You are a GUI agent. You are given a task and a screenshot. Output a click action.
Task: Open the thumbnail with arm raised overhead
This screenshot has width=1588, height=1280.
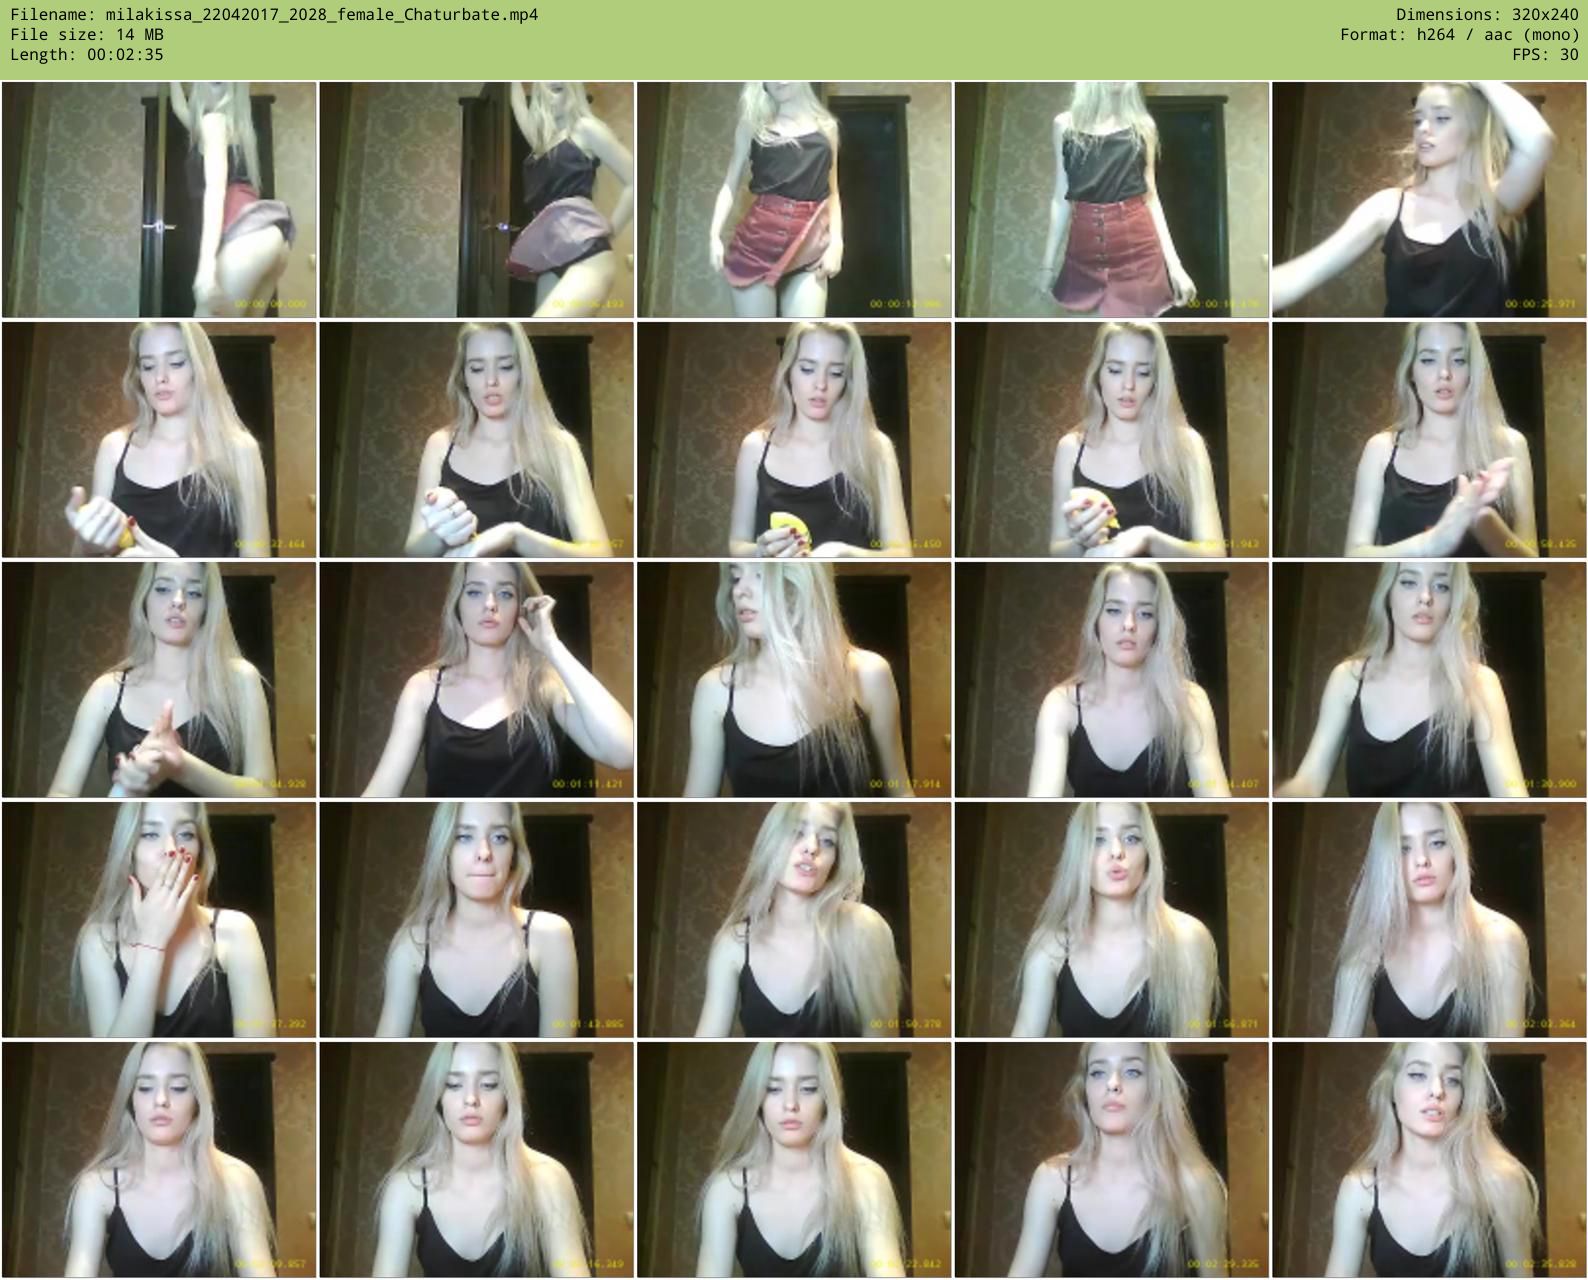coord(1429,200)
